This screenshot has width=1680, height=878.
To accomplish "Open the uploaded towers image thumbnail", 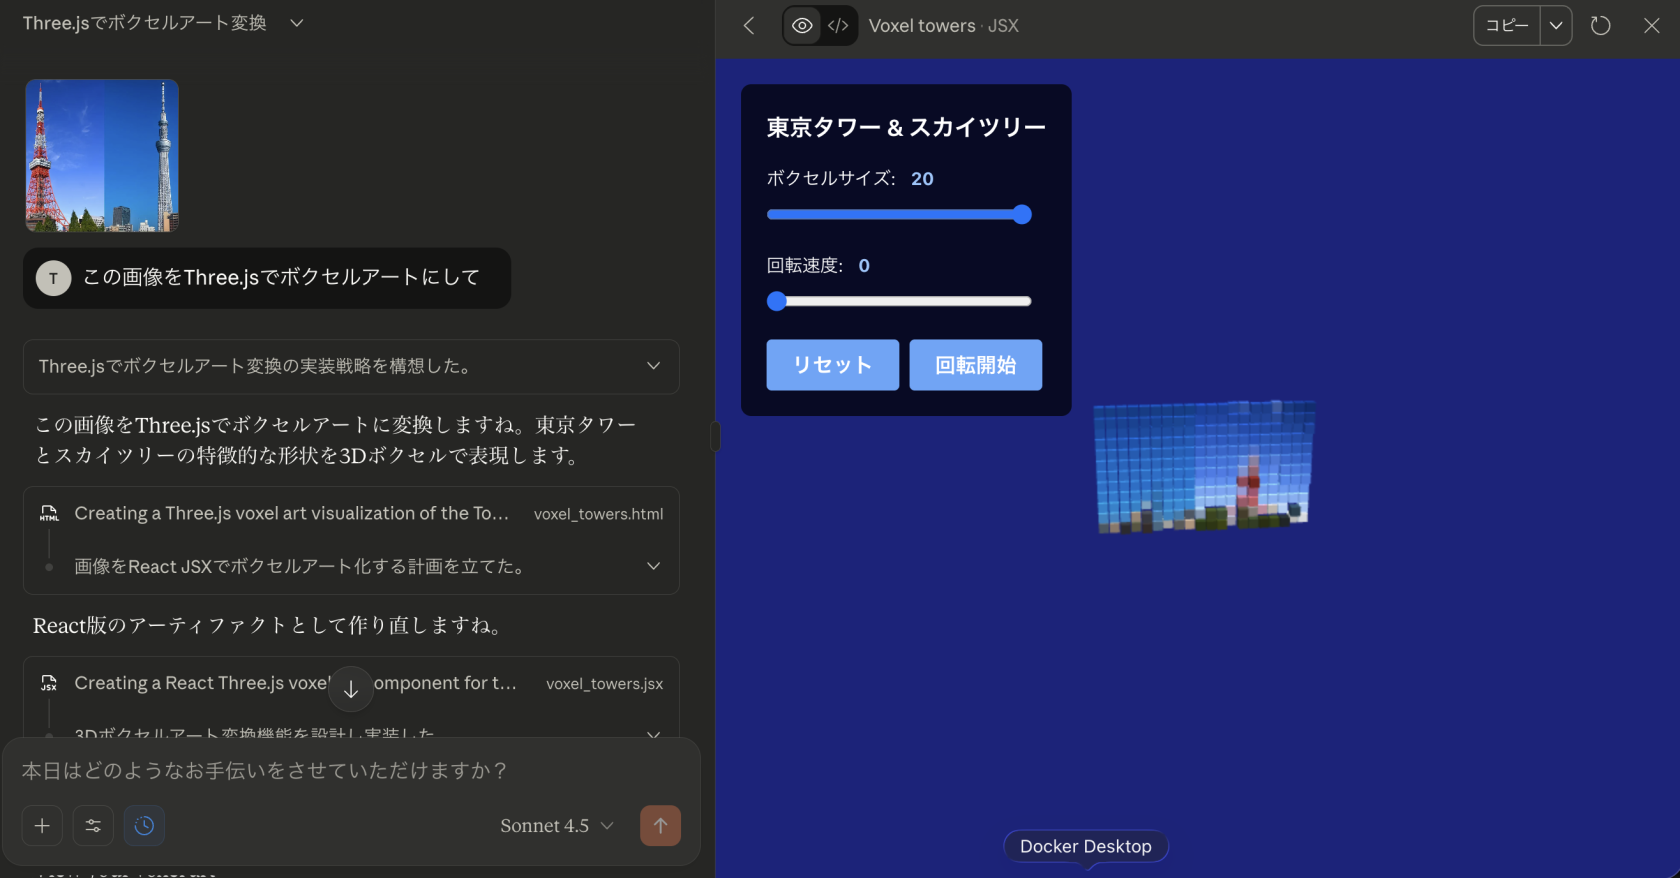I will click(102, 156).
